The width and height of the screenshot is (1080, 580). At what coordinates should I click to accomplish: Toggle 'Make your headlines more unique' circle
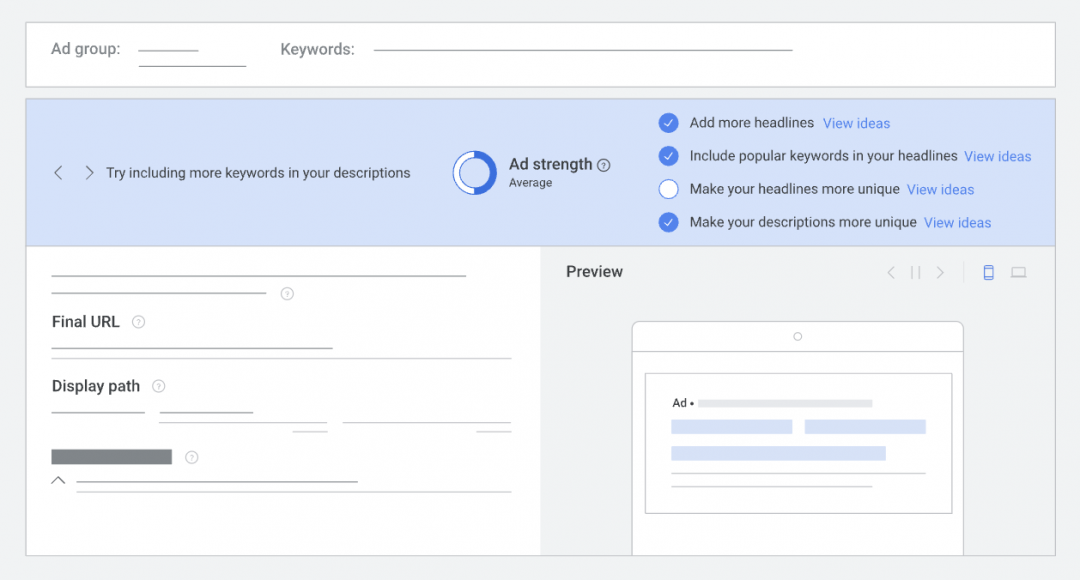pyautogui.click(x=669, y=189)
